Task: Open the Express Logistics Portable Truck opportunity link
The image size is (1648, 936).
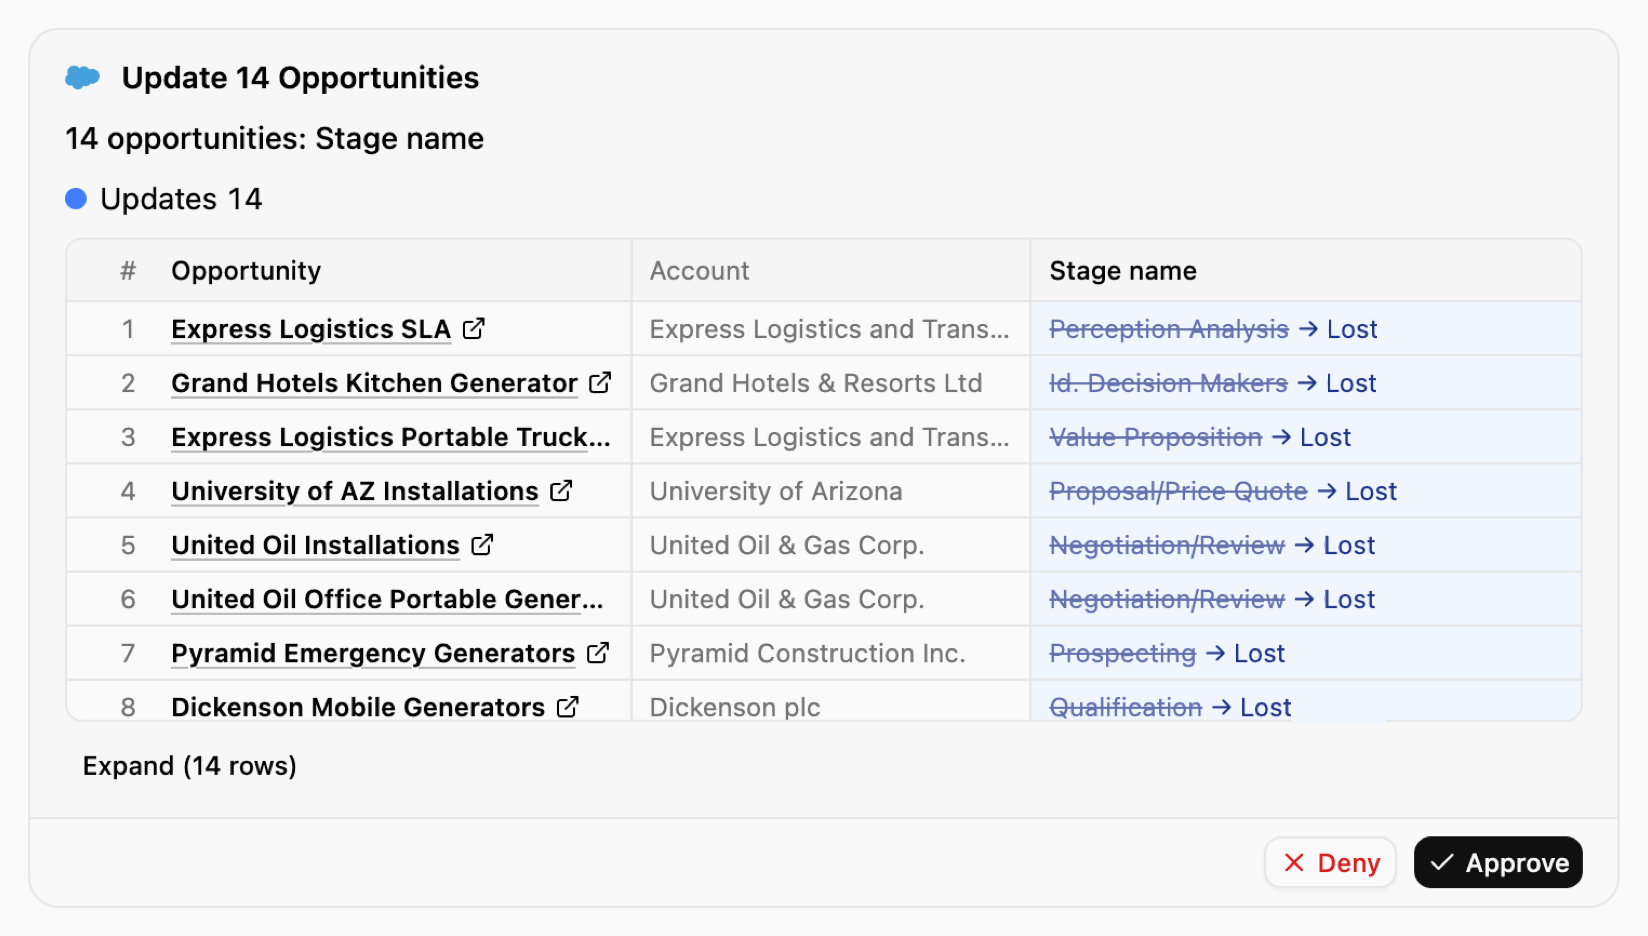Action: [390, 437]
